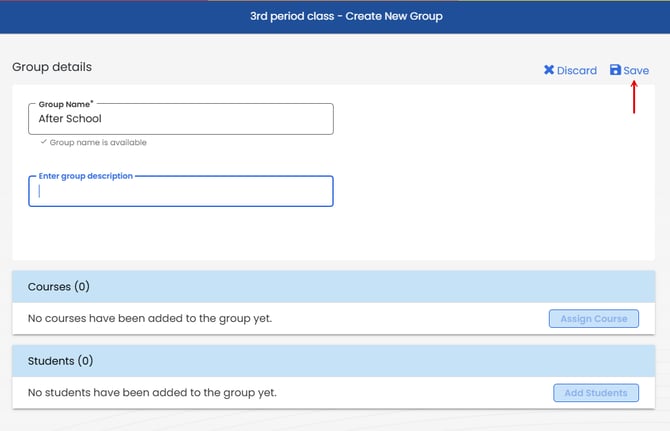The height and width of the screenshot is (431, 670).
Task: Click the "Group name is available" message
Action: 98,143
